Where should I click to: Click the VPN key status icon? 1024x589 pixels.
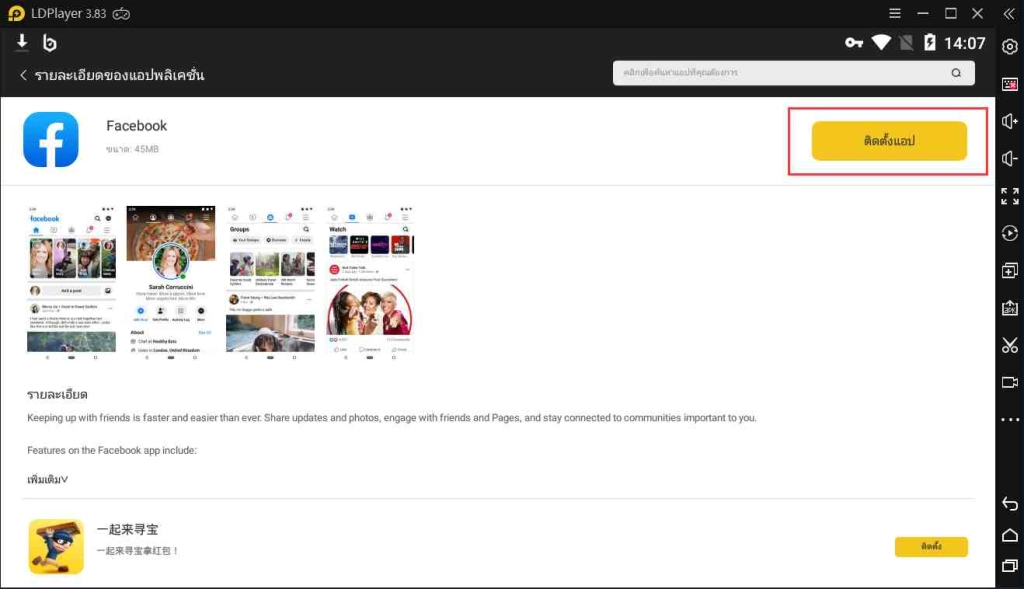point(854,43)
